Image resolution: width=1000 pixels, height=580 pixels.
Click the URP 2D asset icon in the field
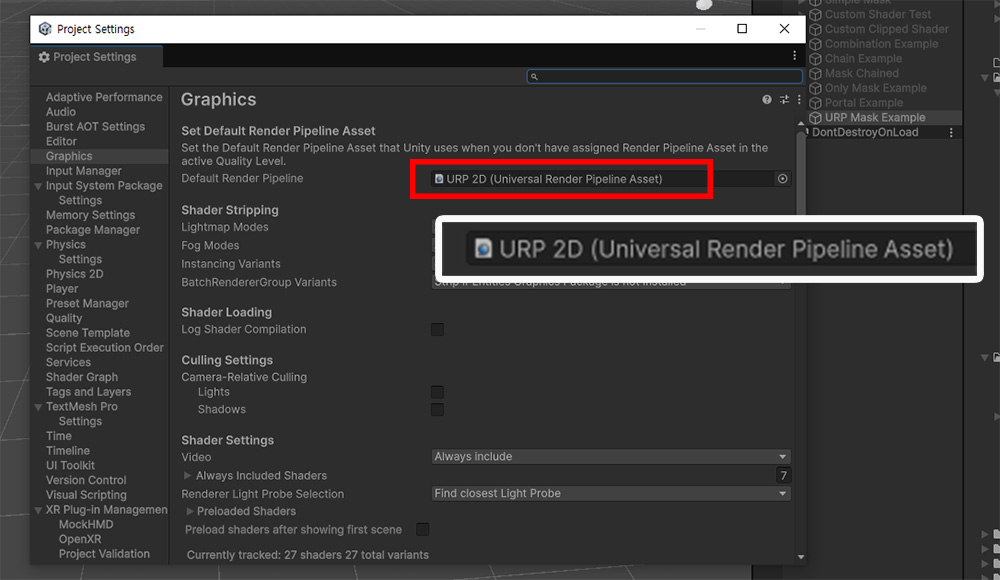click(439, 179)
